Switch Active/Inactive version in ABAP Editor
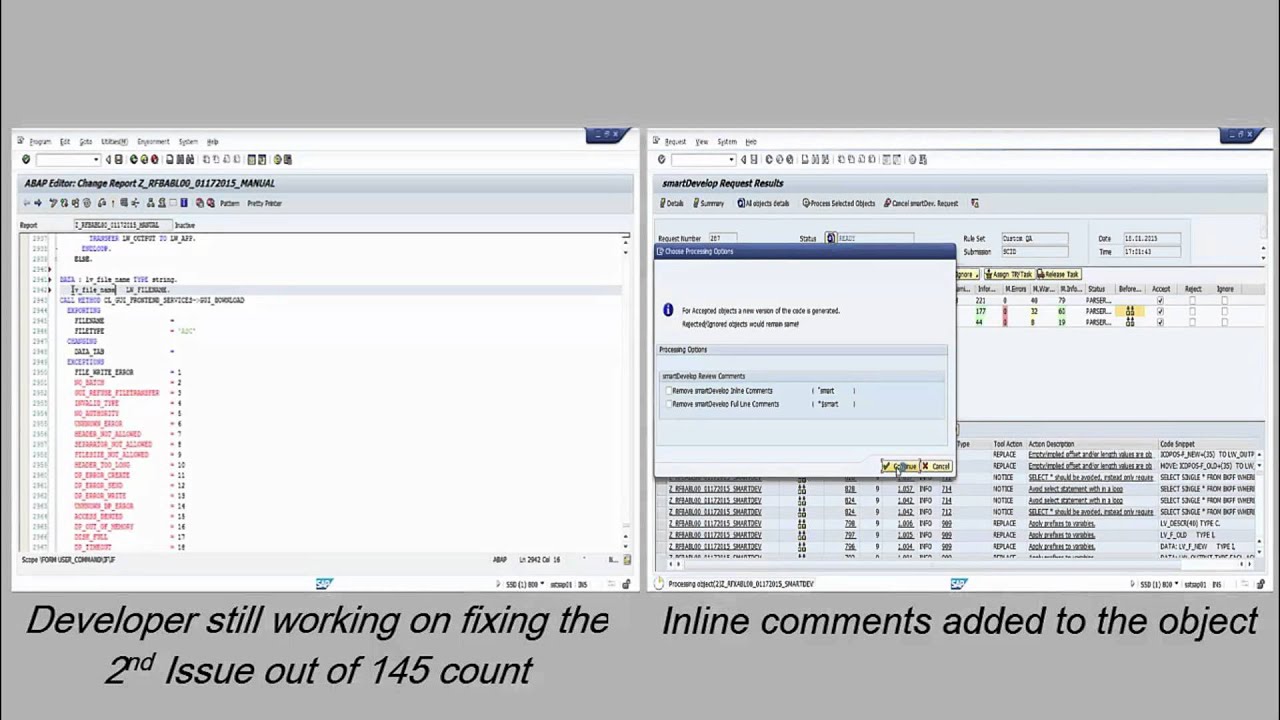 click(x=65, y=203)
